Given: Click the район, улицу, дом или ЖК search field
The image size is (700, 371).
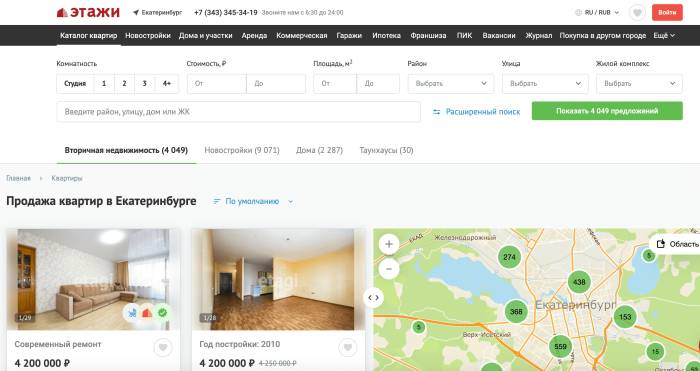Looking at the screenshot, I should pos(238,112).
